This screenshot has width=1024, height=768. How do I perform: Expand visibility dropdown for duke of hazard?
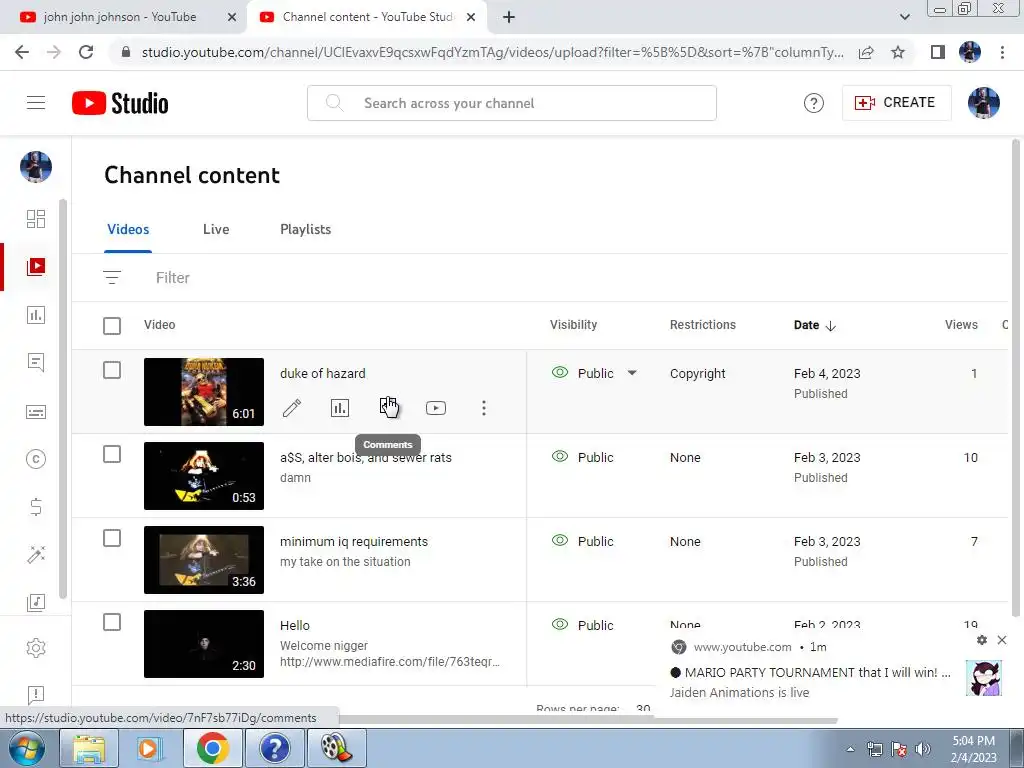(632, 374)
